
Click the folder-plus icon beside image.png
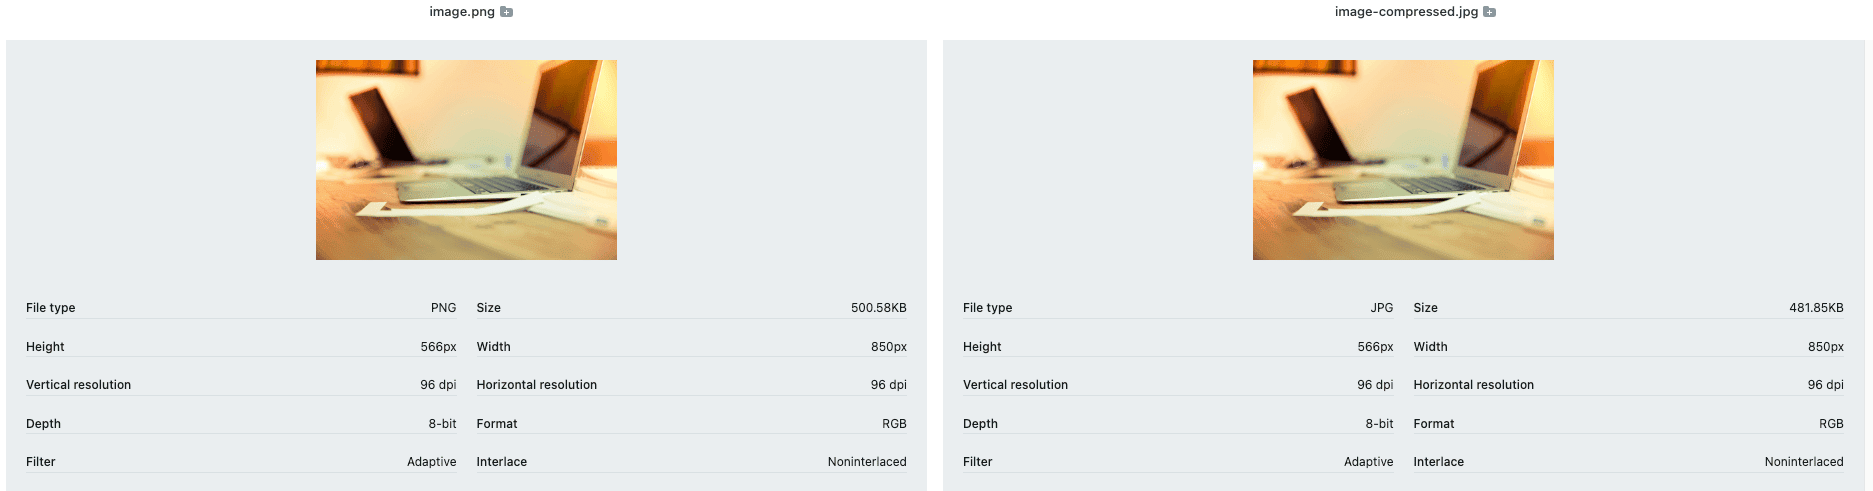(507, 12)
